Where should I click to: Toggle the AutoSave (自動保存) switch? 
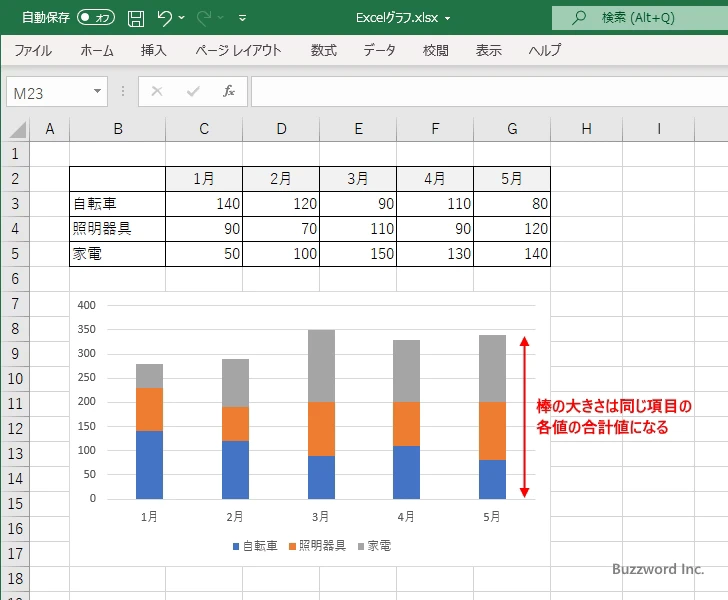point(96,18)
